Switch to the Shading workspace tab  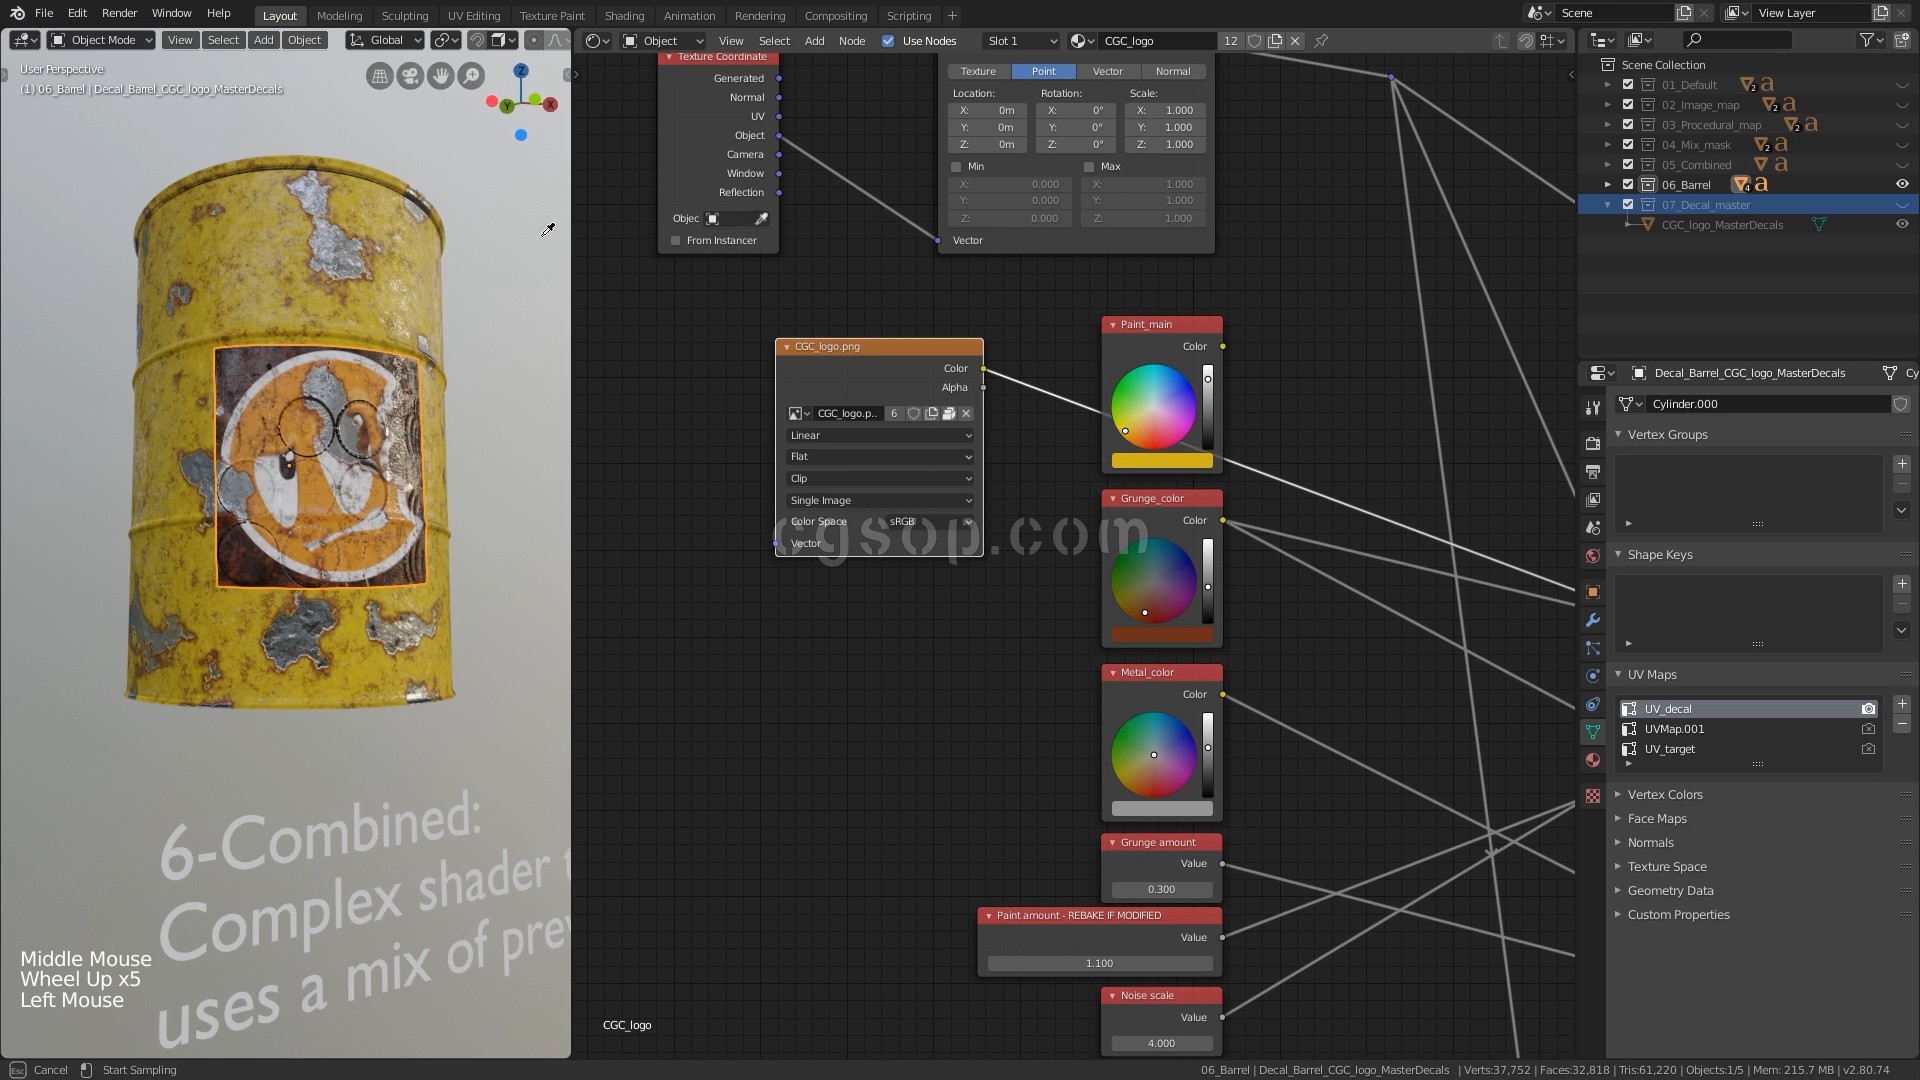pyautogui.click(x=624, y=16)
